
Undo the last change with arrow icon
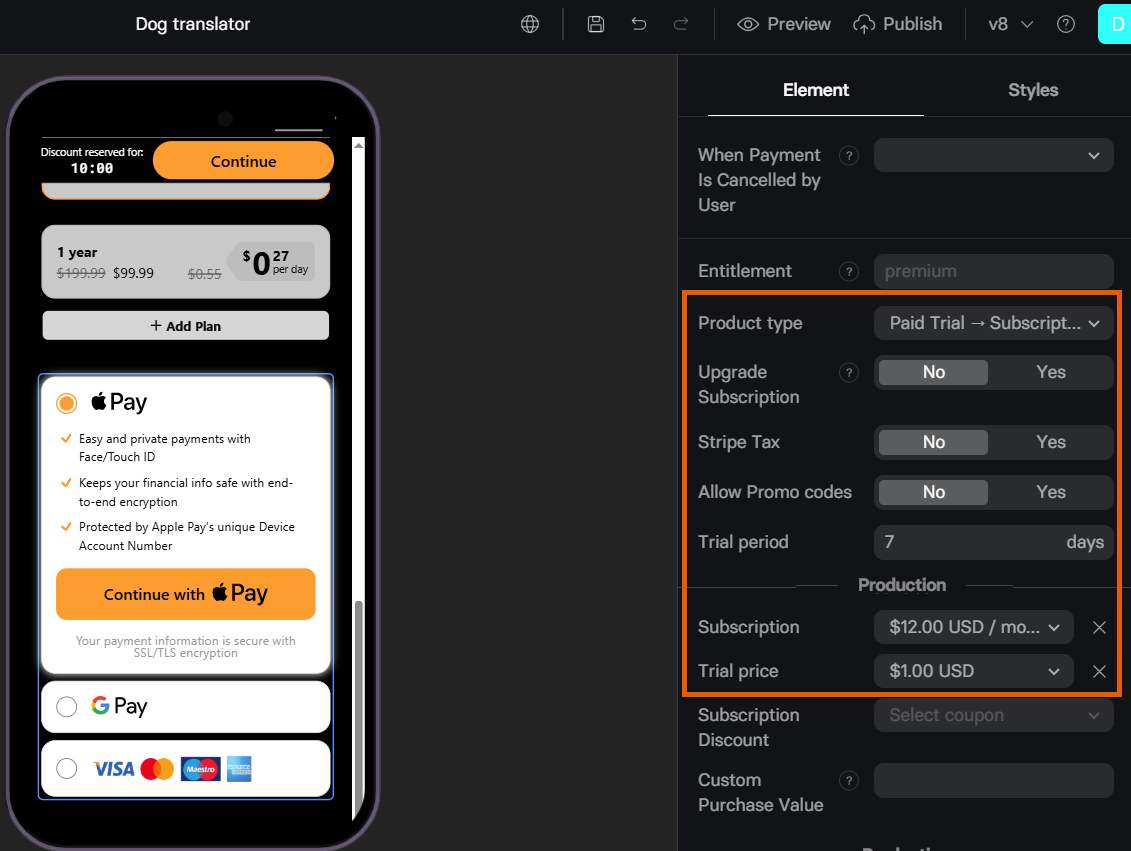pos(638,24)
